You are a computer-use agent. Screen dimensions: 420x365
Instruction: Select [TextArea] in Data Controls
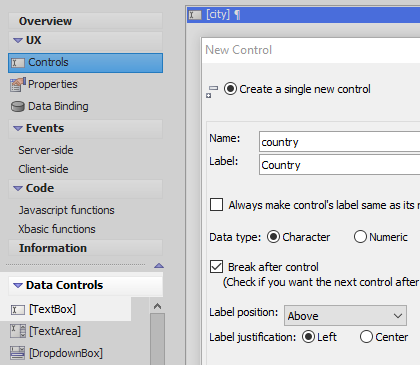pos(55,331)
